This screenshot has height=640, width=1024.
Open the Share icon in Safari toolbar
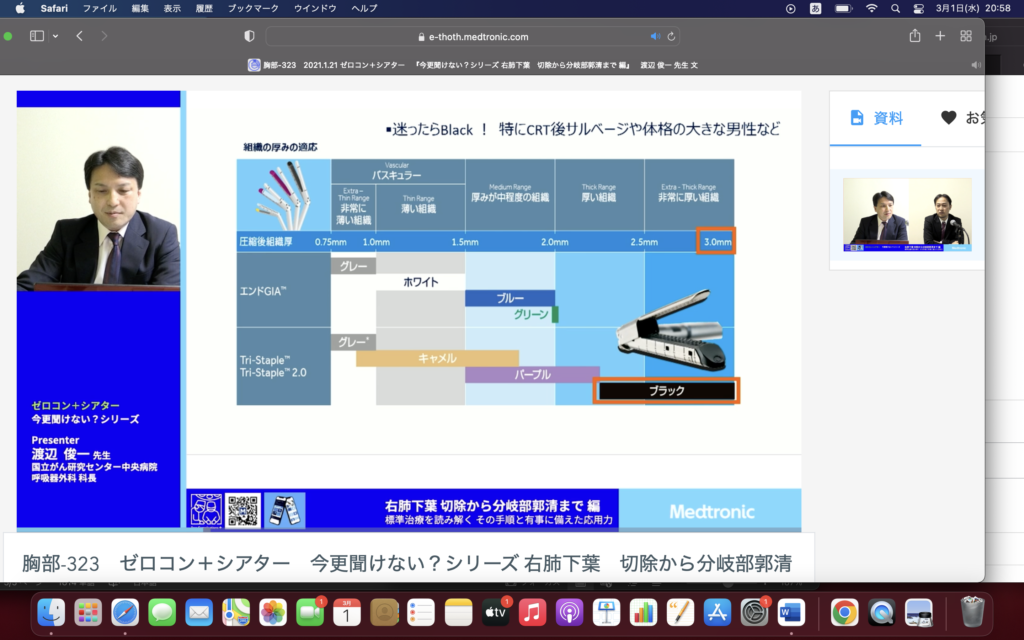pos(914,36)
